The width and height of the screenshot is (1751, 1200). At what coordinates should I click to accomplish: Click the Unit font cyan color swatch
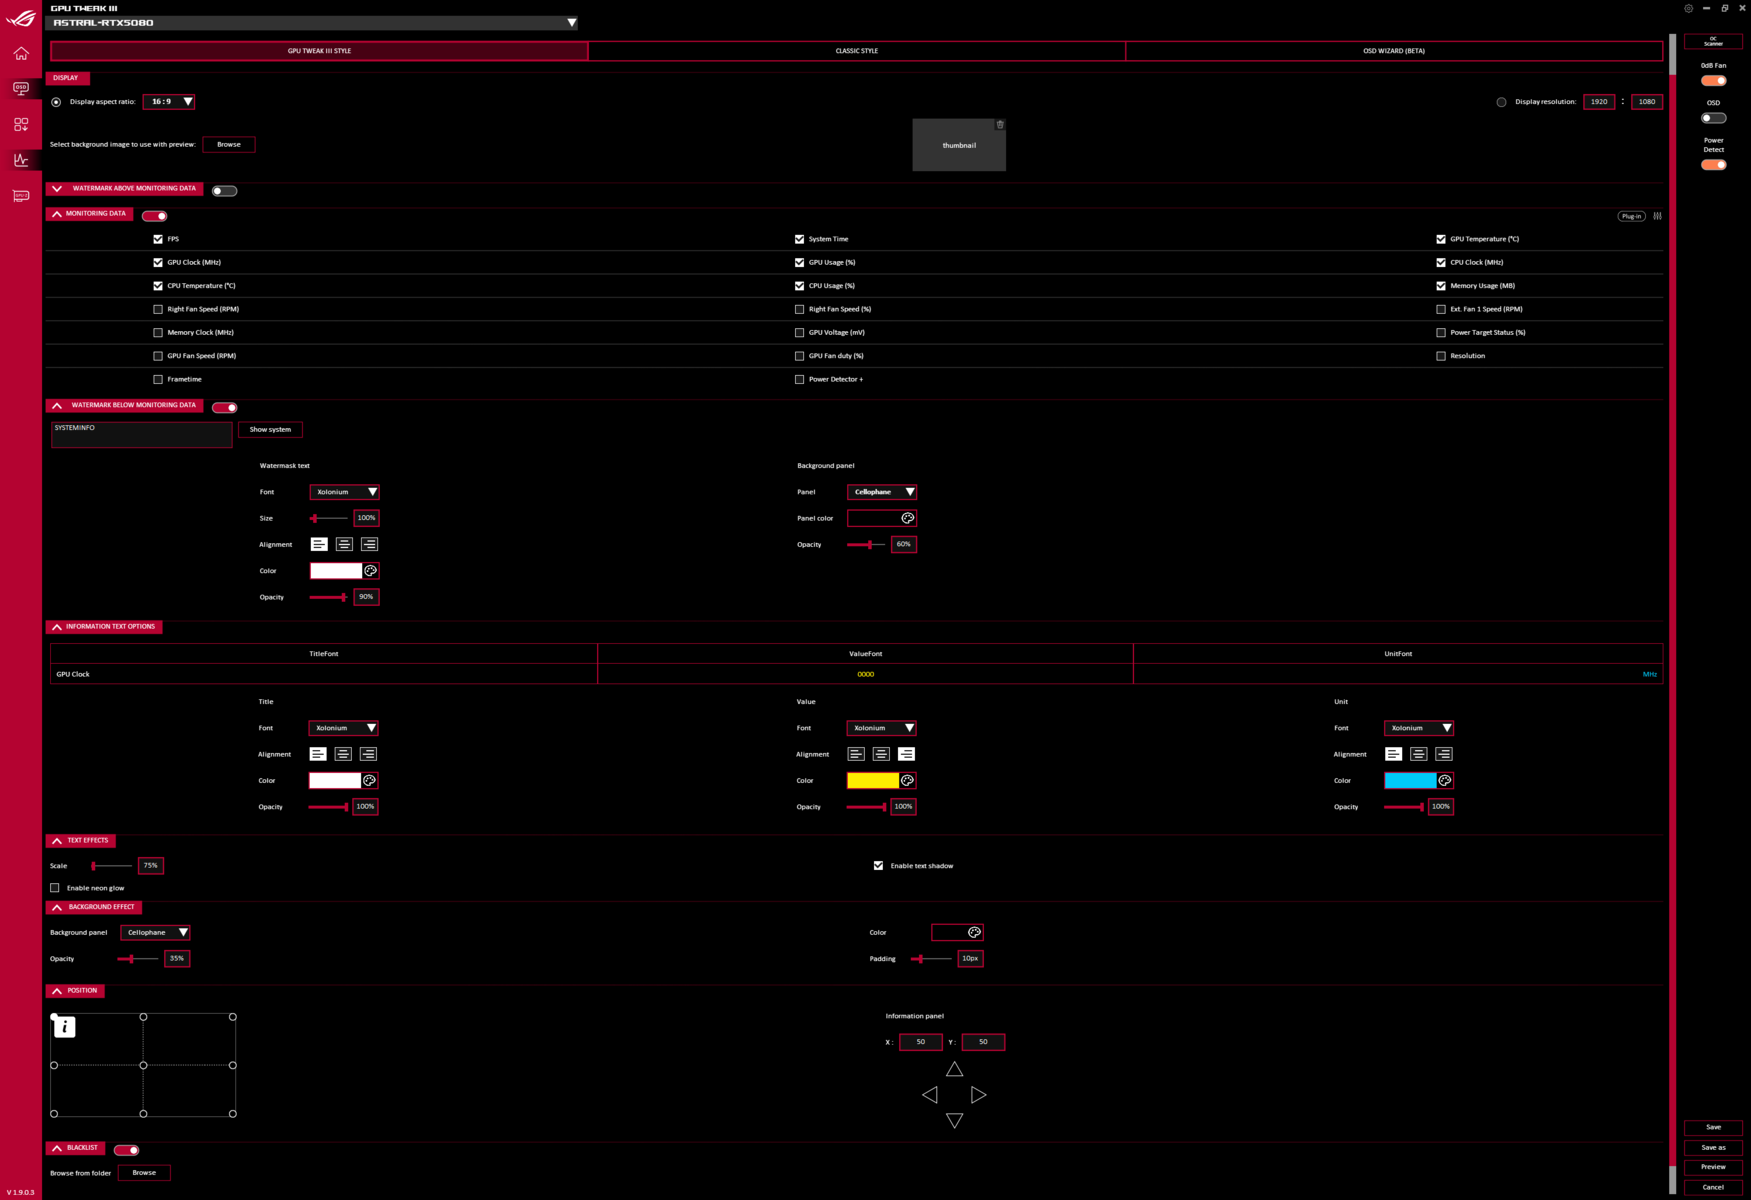[1409, 781]
